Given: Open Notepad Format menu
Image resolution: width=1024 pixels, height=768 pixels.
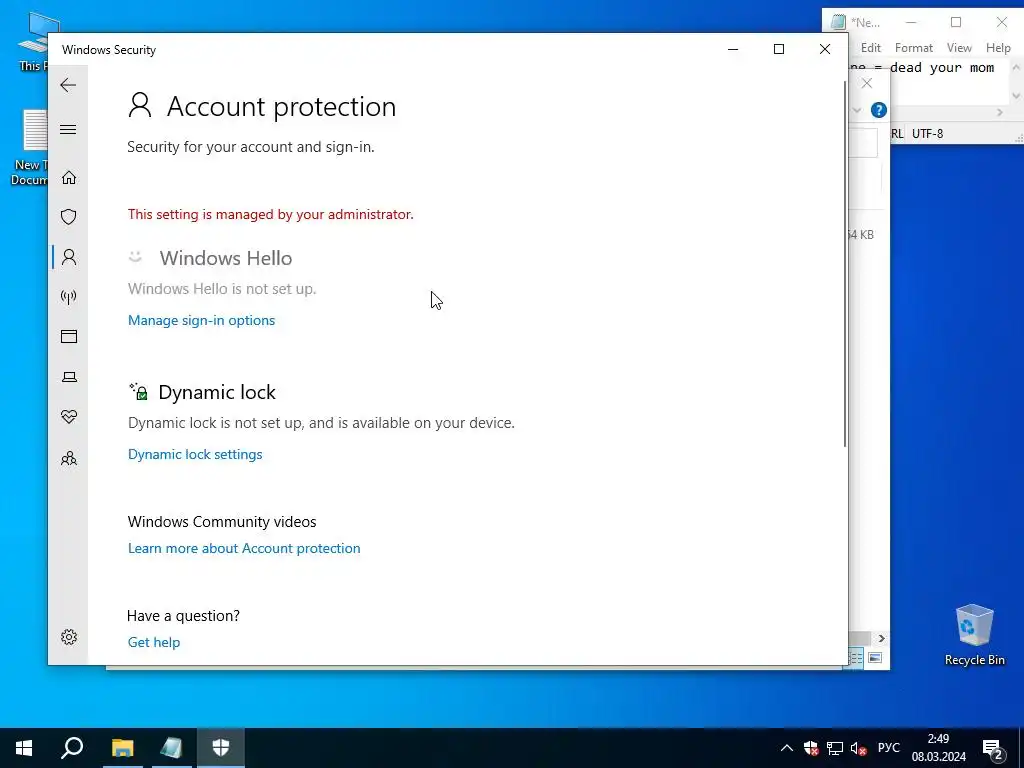Looking at the screenshot, I should click(x=914, y=48).
